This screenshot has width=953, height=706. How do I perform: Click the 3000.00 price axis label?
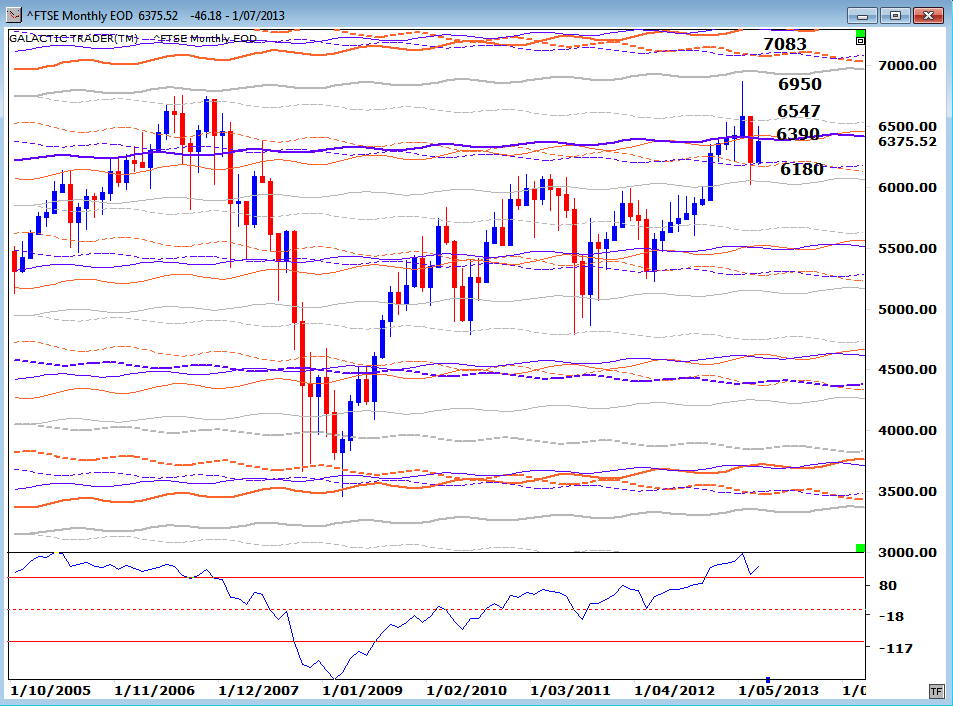(907, 552)
